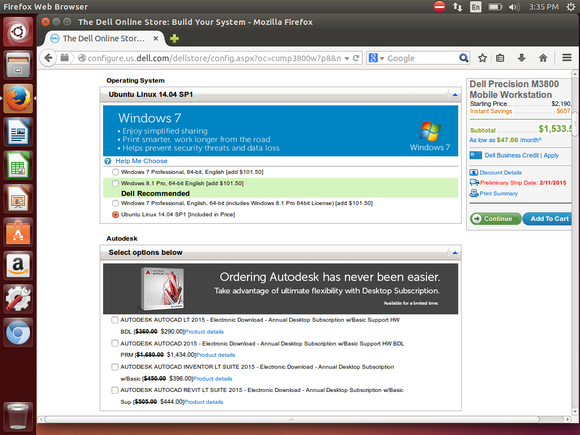Collapse the Autodesk options section arrow
Image resolution: width=580 pixels, height=435 pixels.
pos(455,253)
